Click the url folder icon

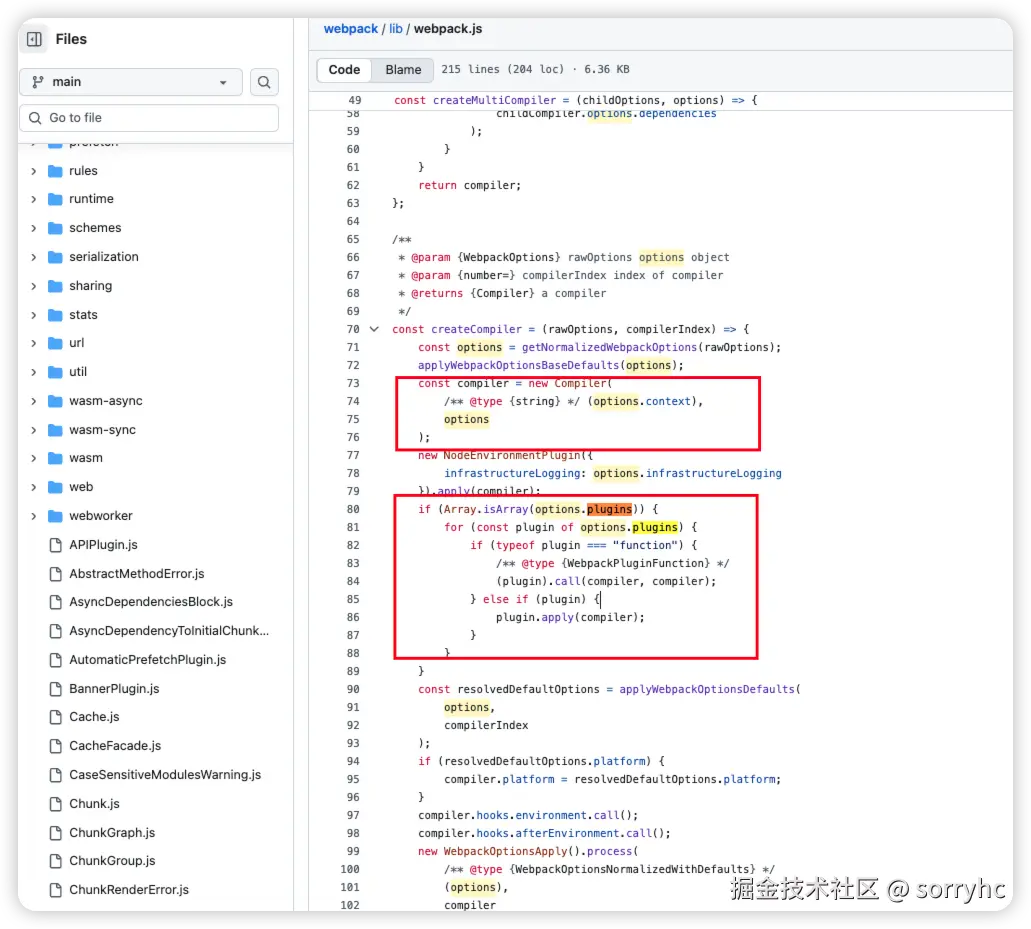55,343
